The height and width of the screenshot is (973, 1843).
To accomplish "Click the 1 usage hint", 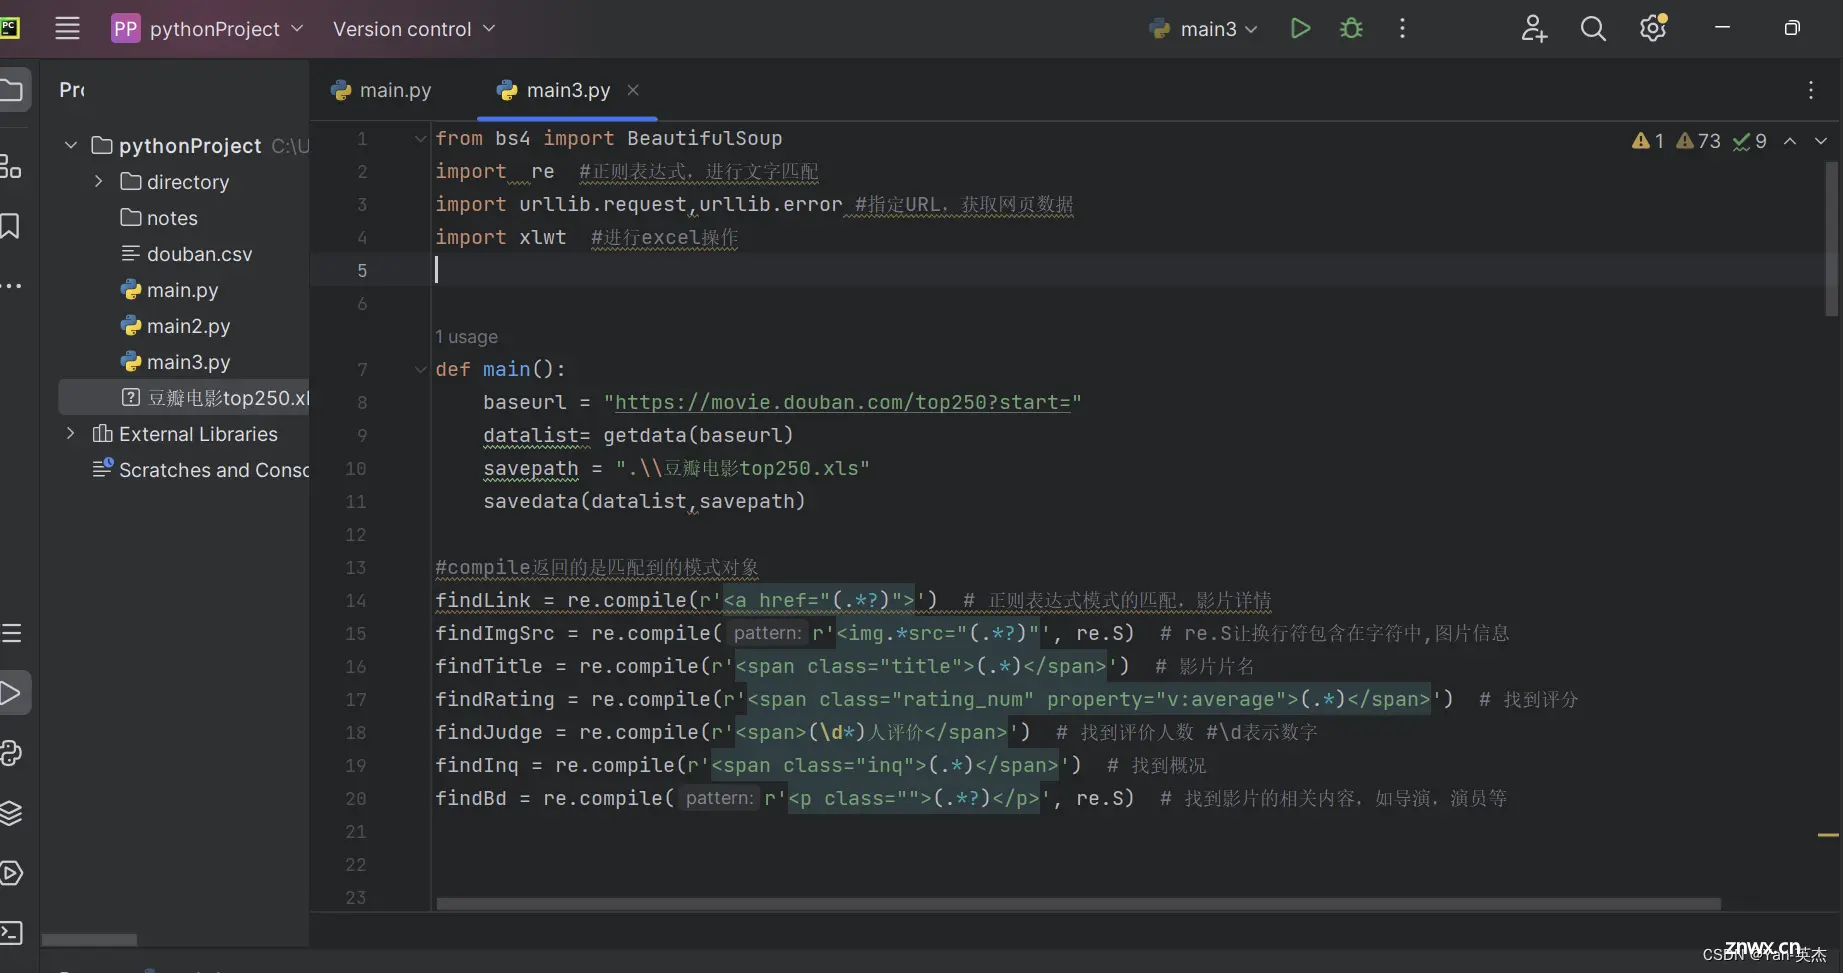I will pos(466,337).
